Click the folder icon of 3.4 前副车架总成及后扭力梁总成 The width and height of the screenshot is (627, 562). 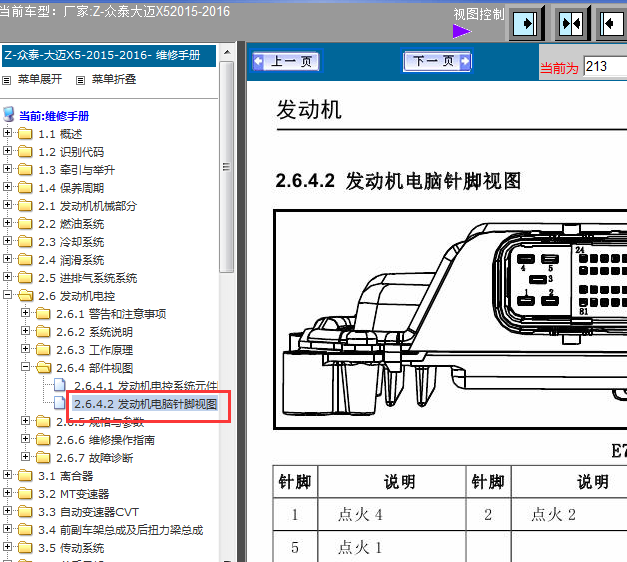25,530
